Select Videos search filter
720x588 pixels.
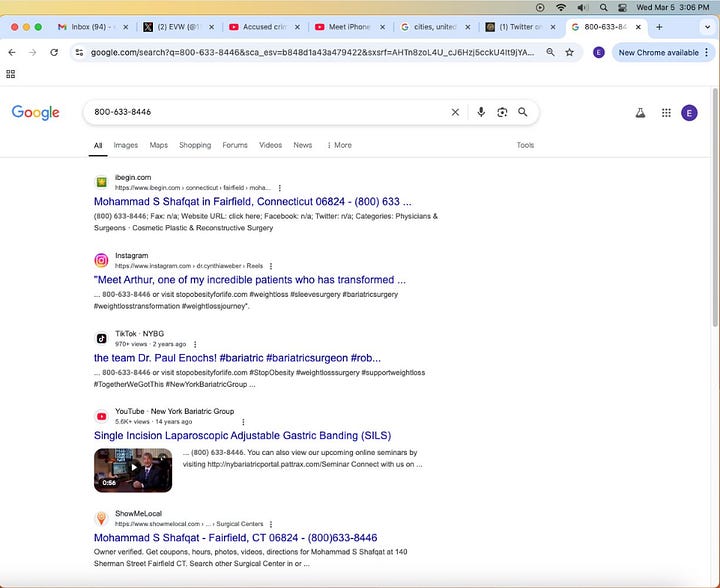[270, 145]
